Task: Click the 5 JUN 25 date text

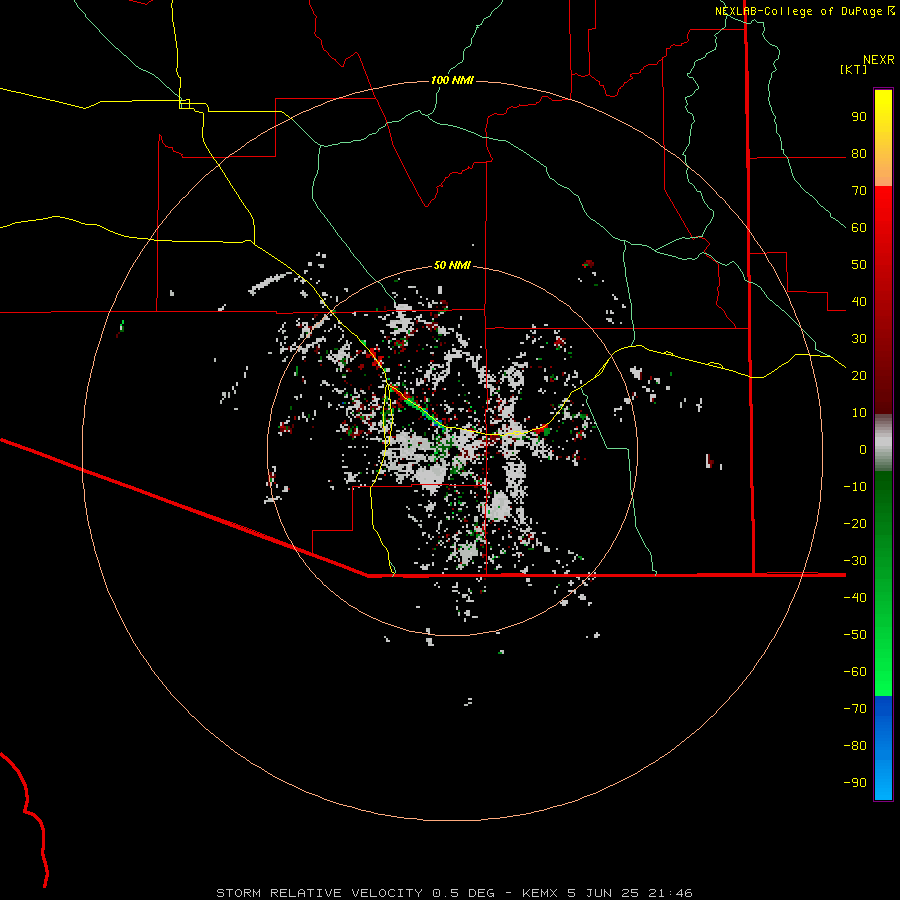Action: point(603,893)
